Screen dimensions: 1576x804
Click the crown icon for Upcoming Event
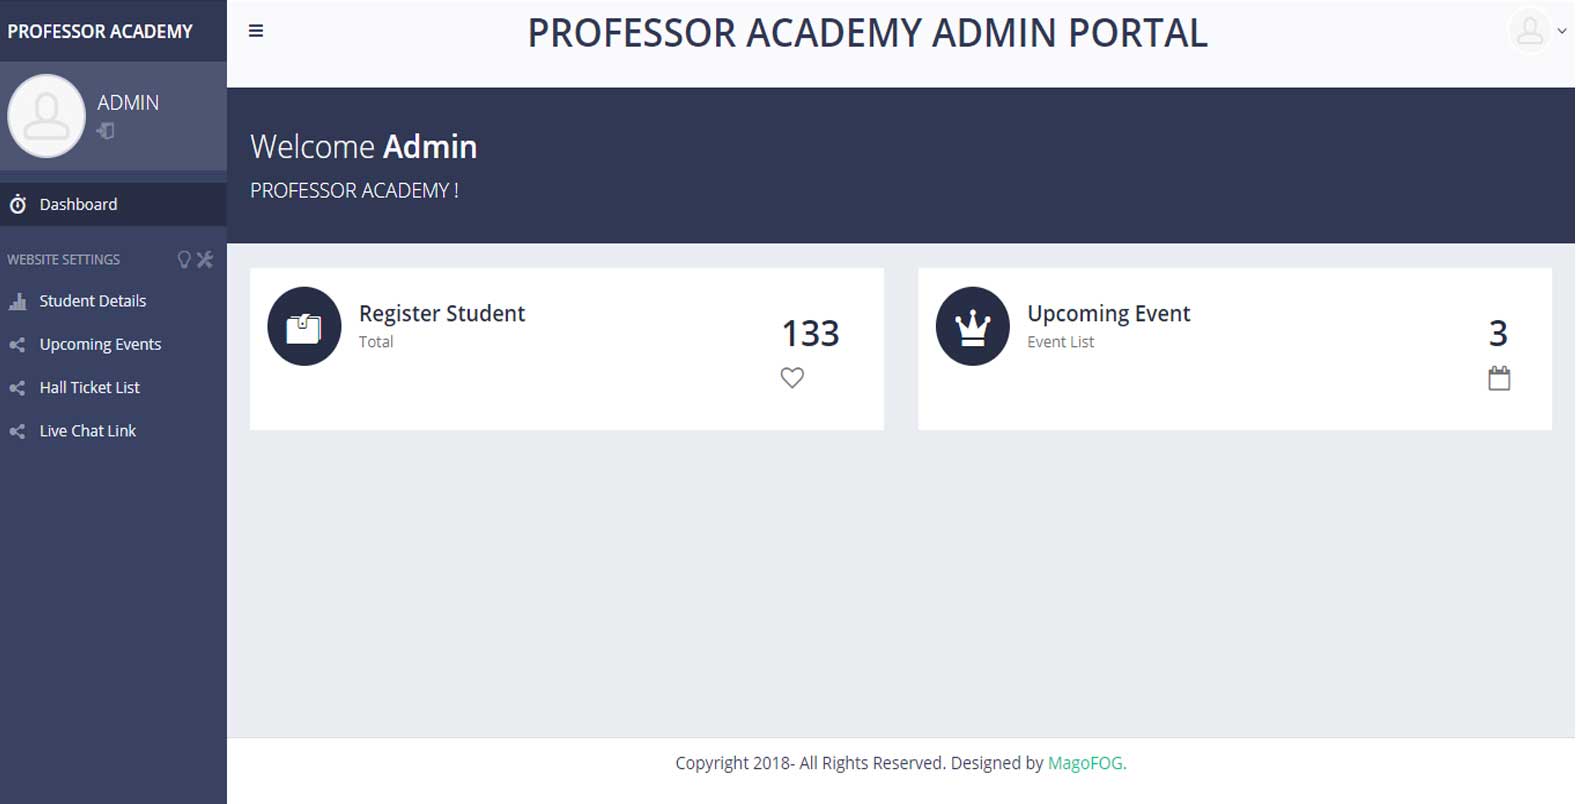(x=973, y=326)
